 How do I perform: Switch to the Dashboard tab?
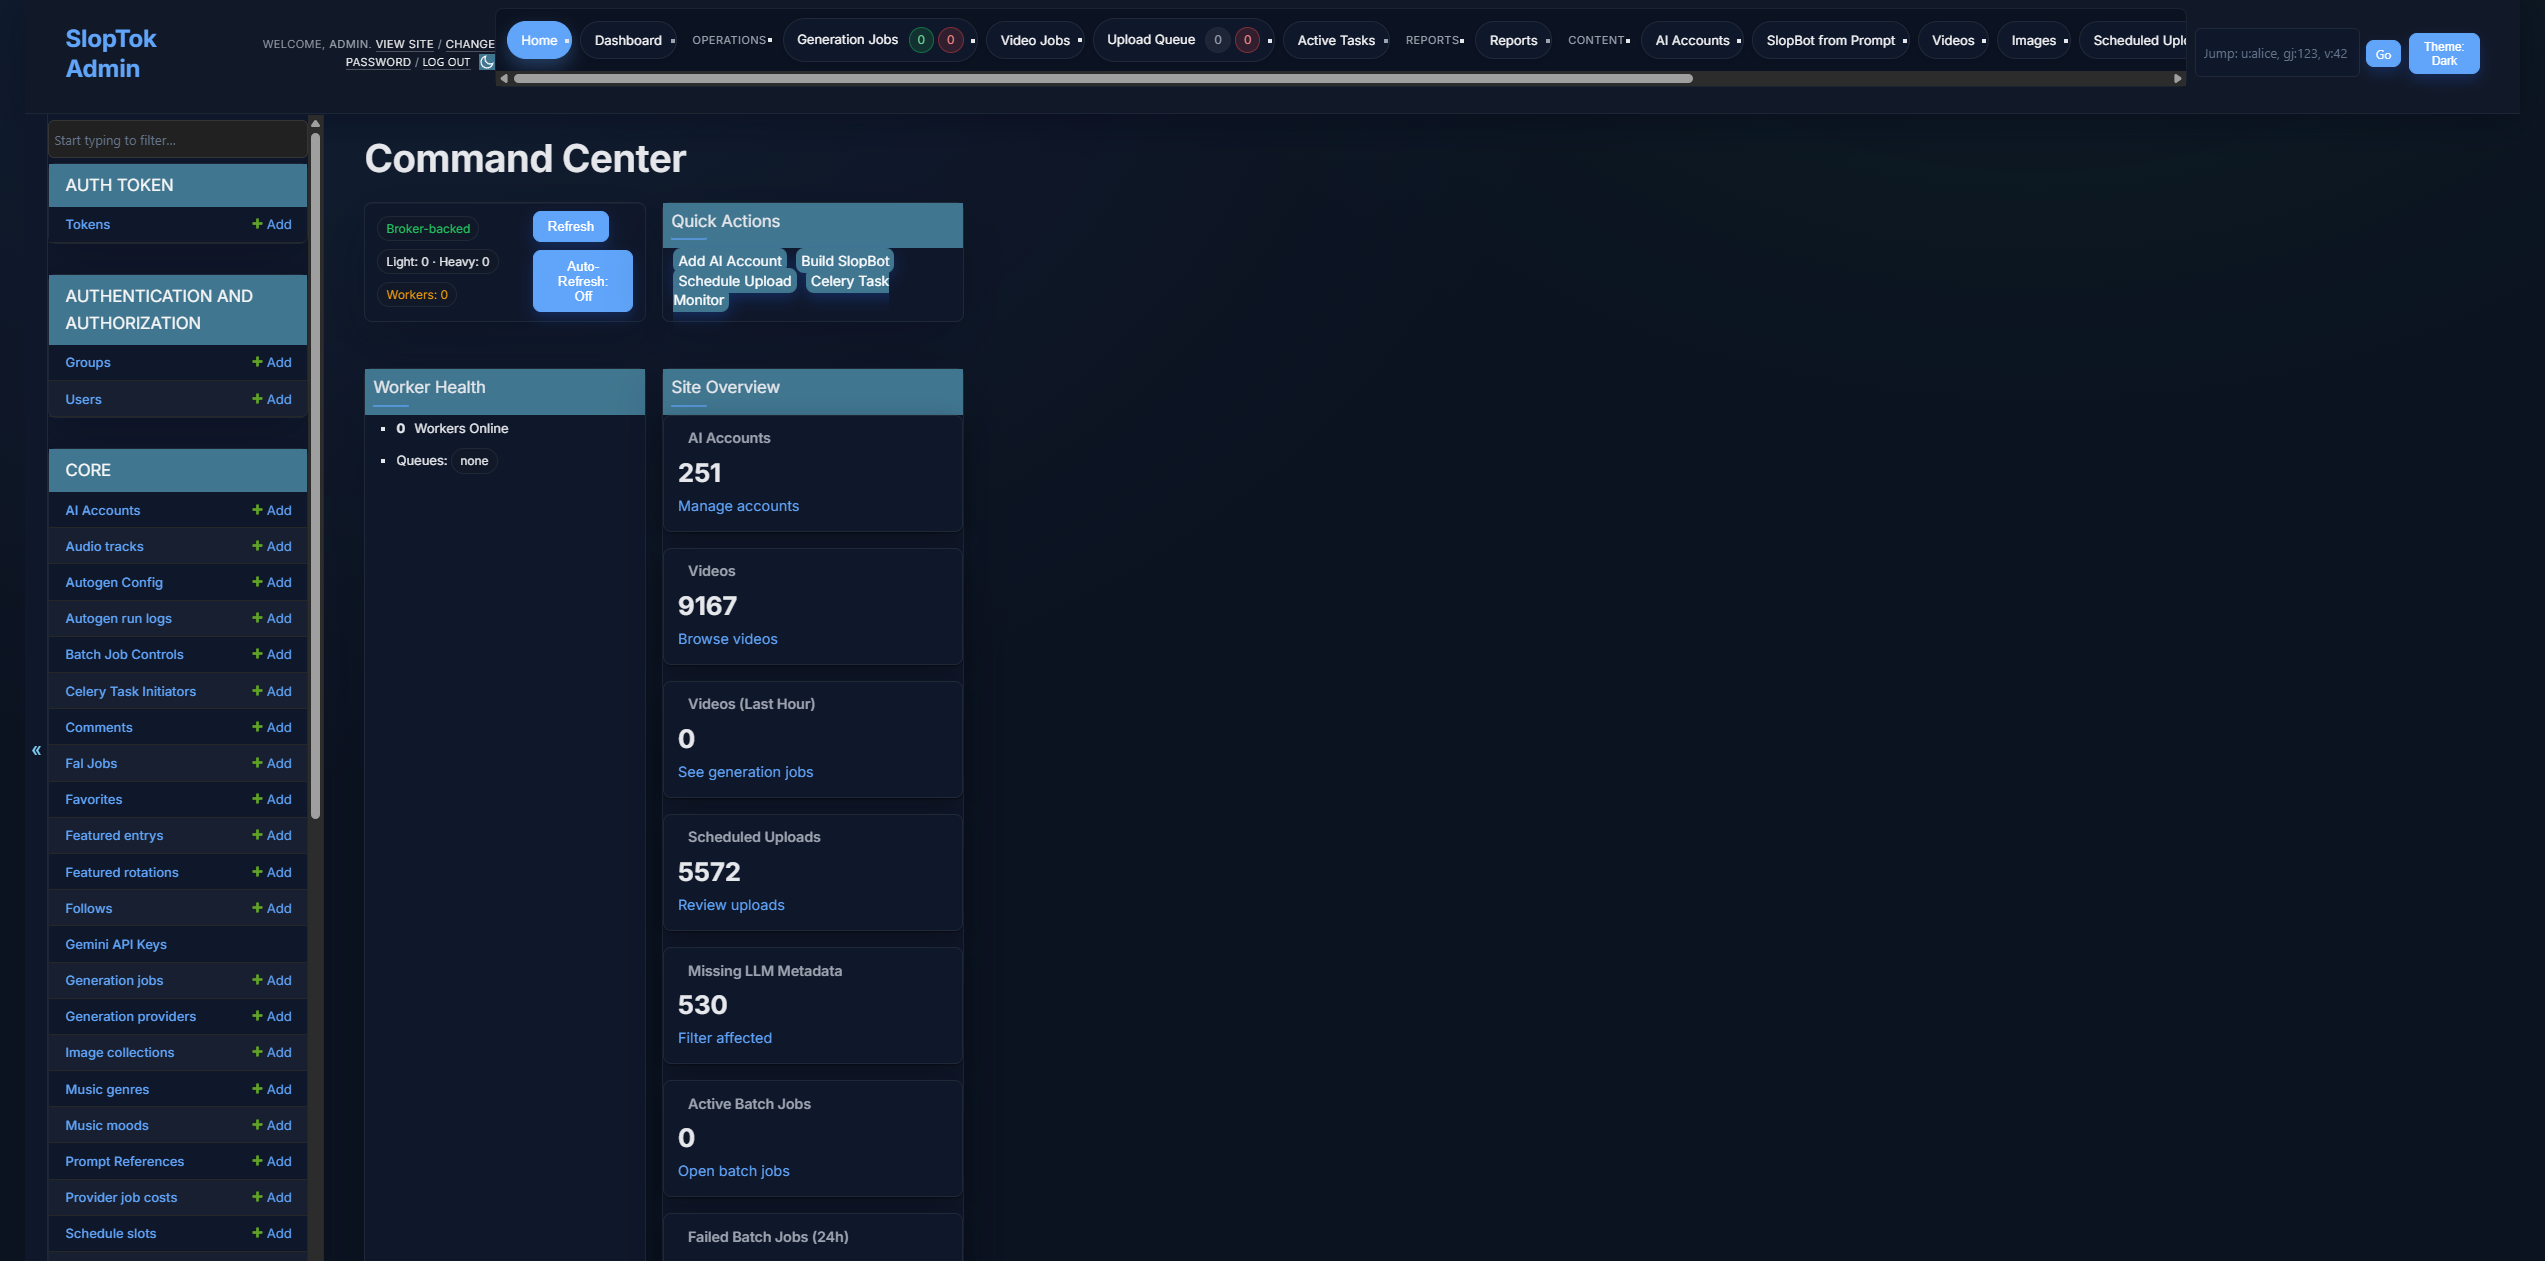click(628, 40)
